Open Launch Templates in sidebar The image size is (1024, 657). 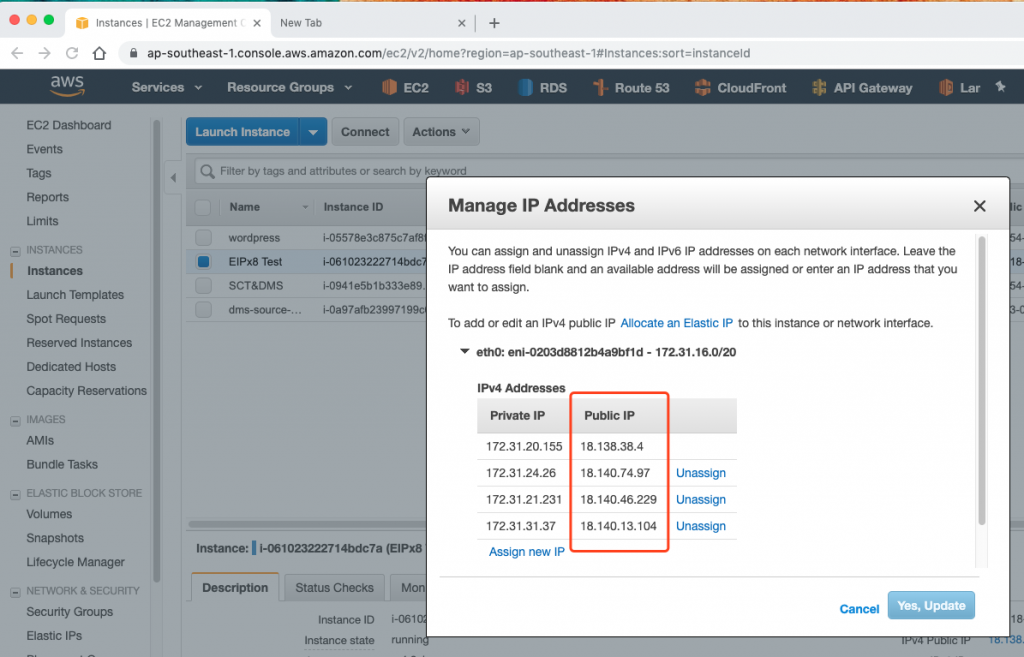[x=75, y=295]
